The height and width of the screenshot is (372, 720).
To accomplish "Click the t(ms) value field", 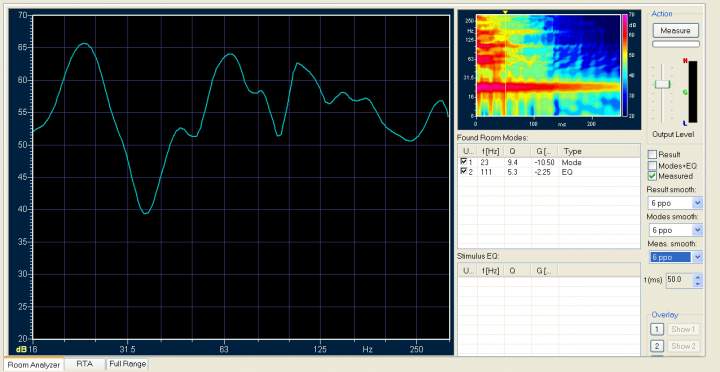I will [678, 280].
